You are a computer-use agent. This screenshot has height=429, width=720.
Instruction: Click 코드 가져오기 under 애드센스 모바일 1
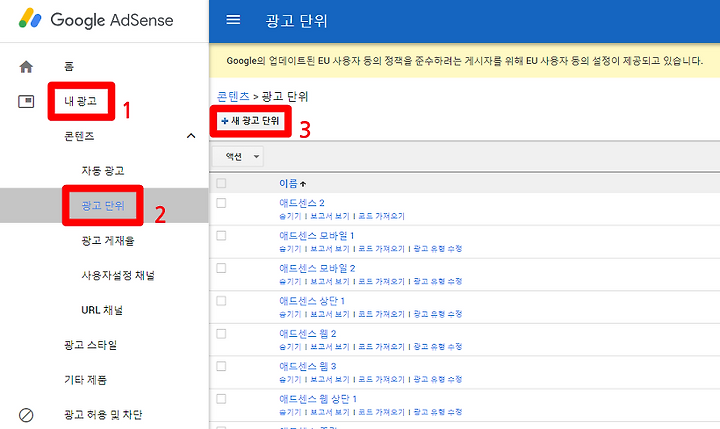tap(381, 248)
